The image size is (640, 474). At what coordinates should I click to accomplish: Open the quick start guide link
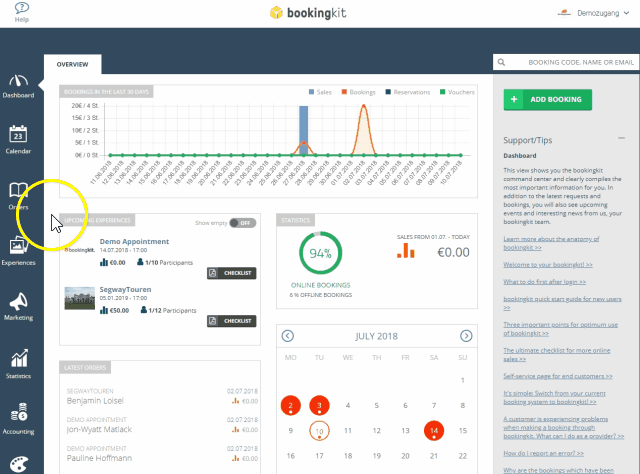[562, 303]
